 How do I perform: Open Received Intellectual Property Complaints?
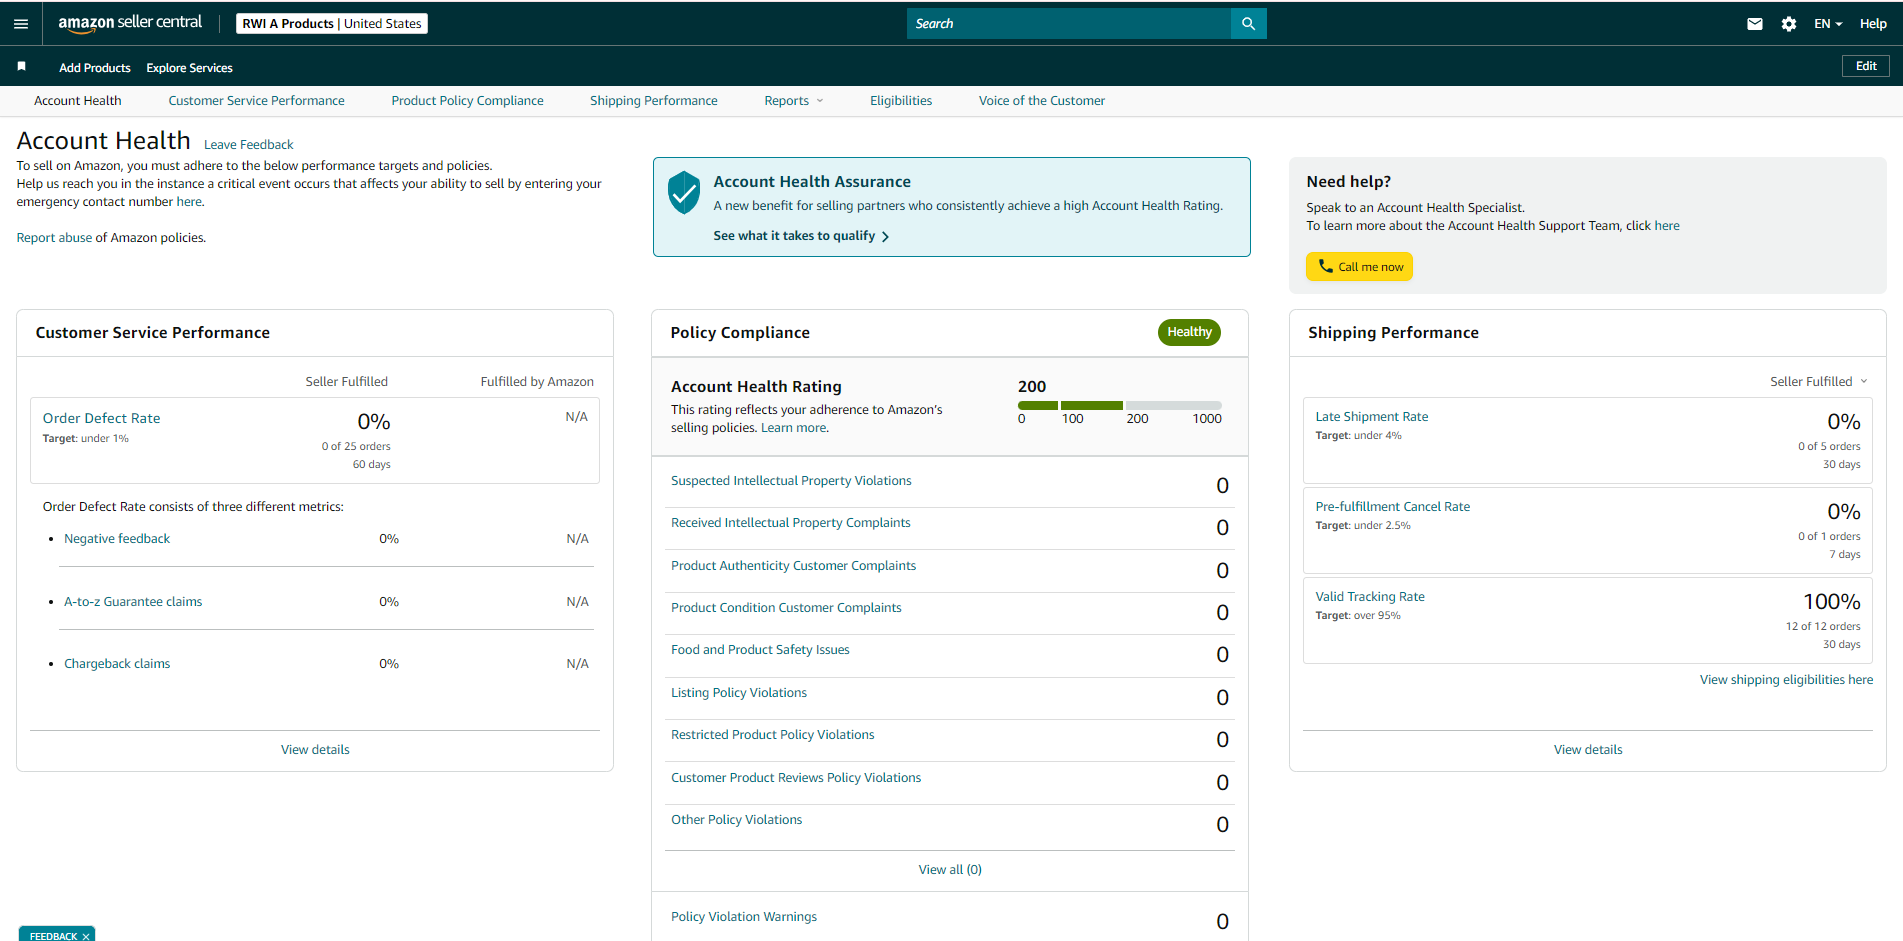click(x=791, y=523)
